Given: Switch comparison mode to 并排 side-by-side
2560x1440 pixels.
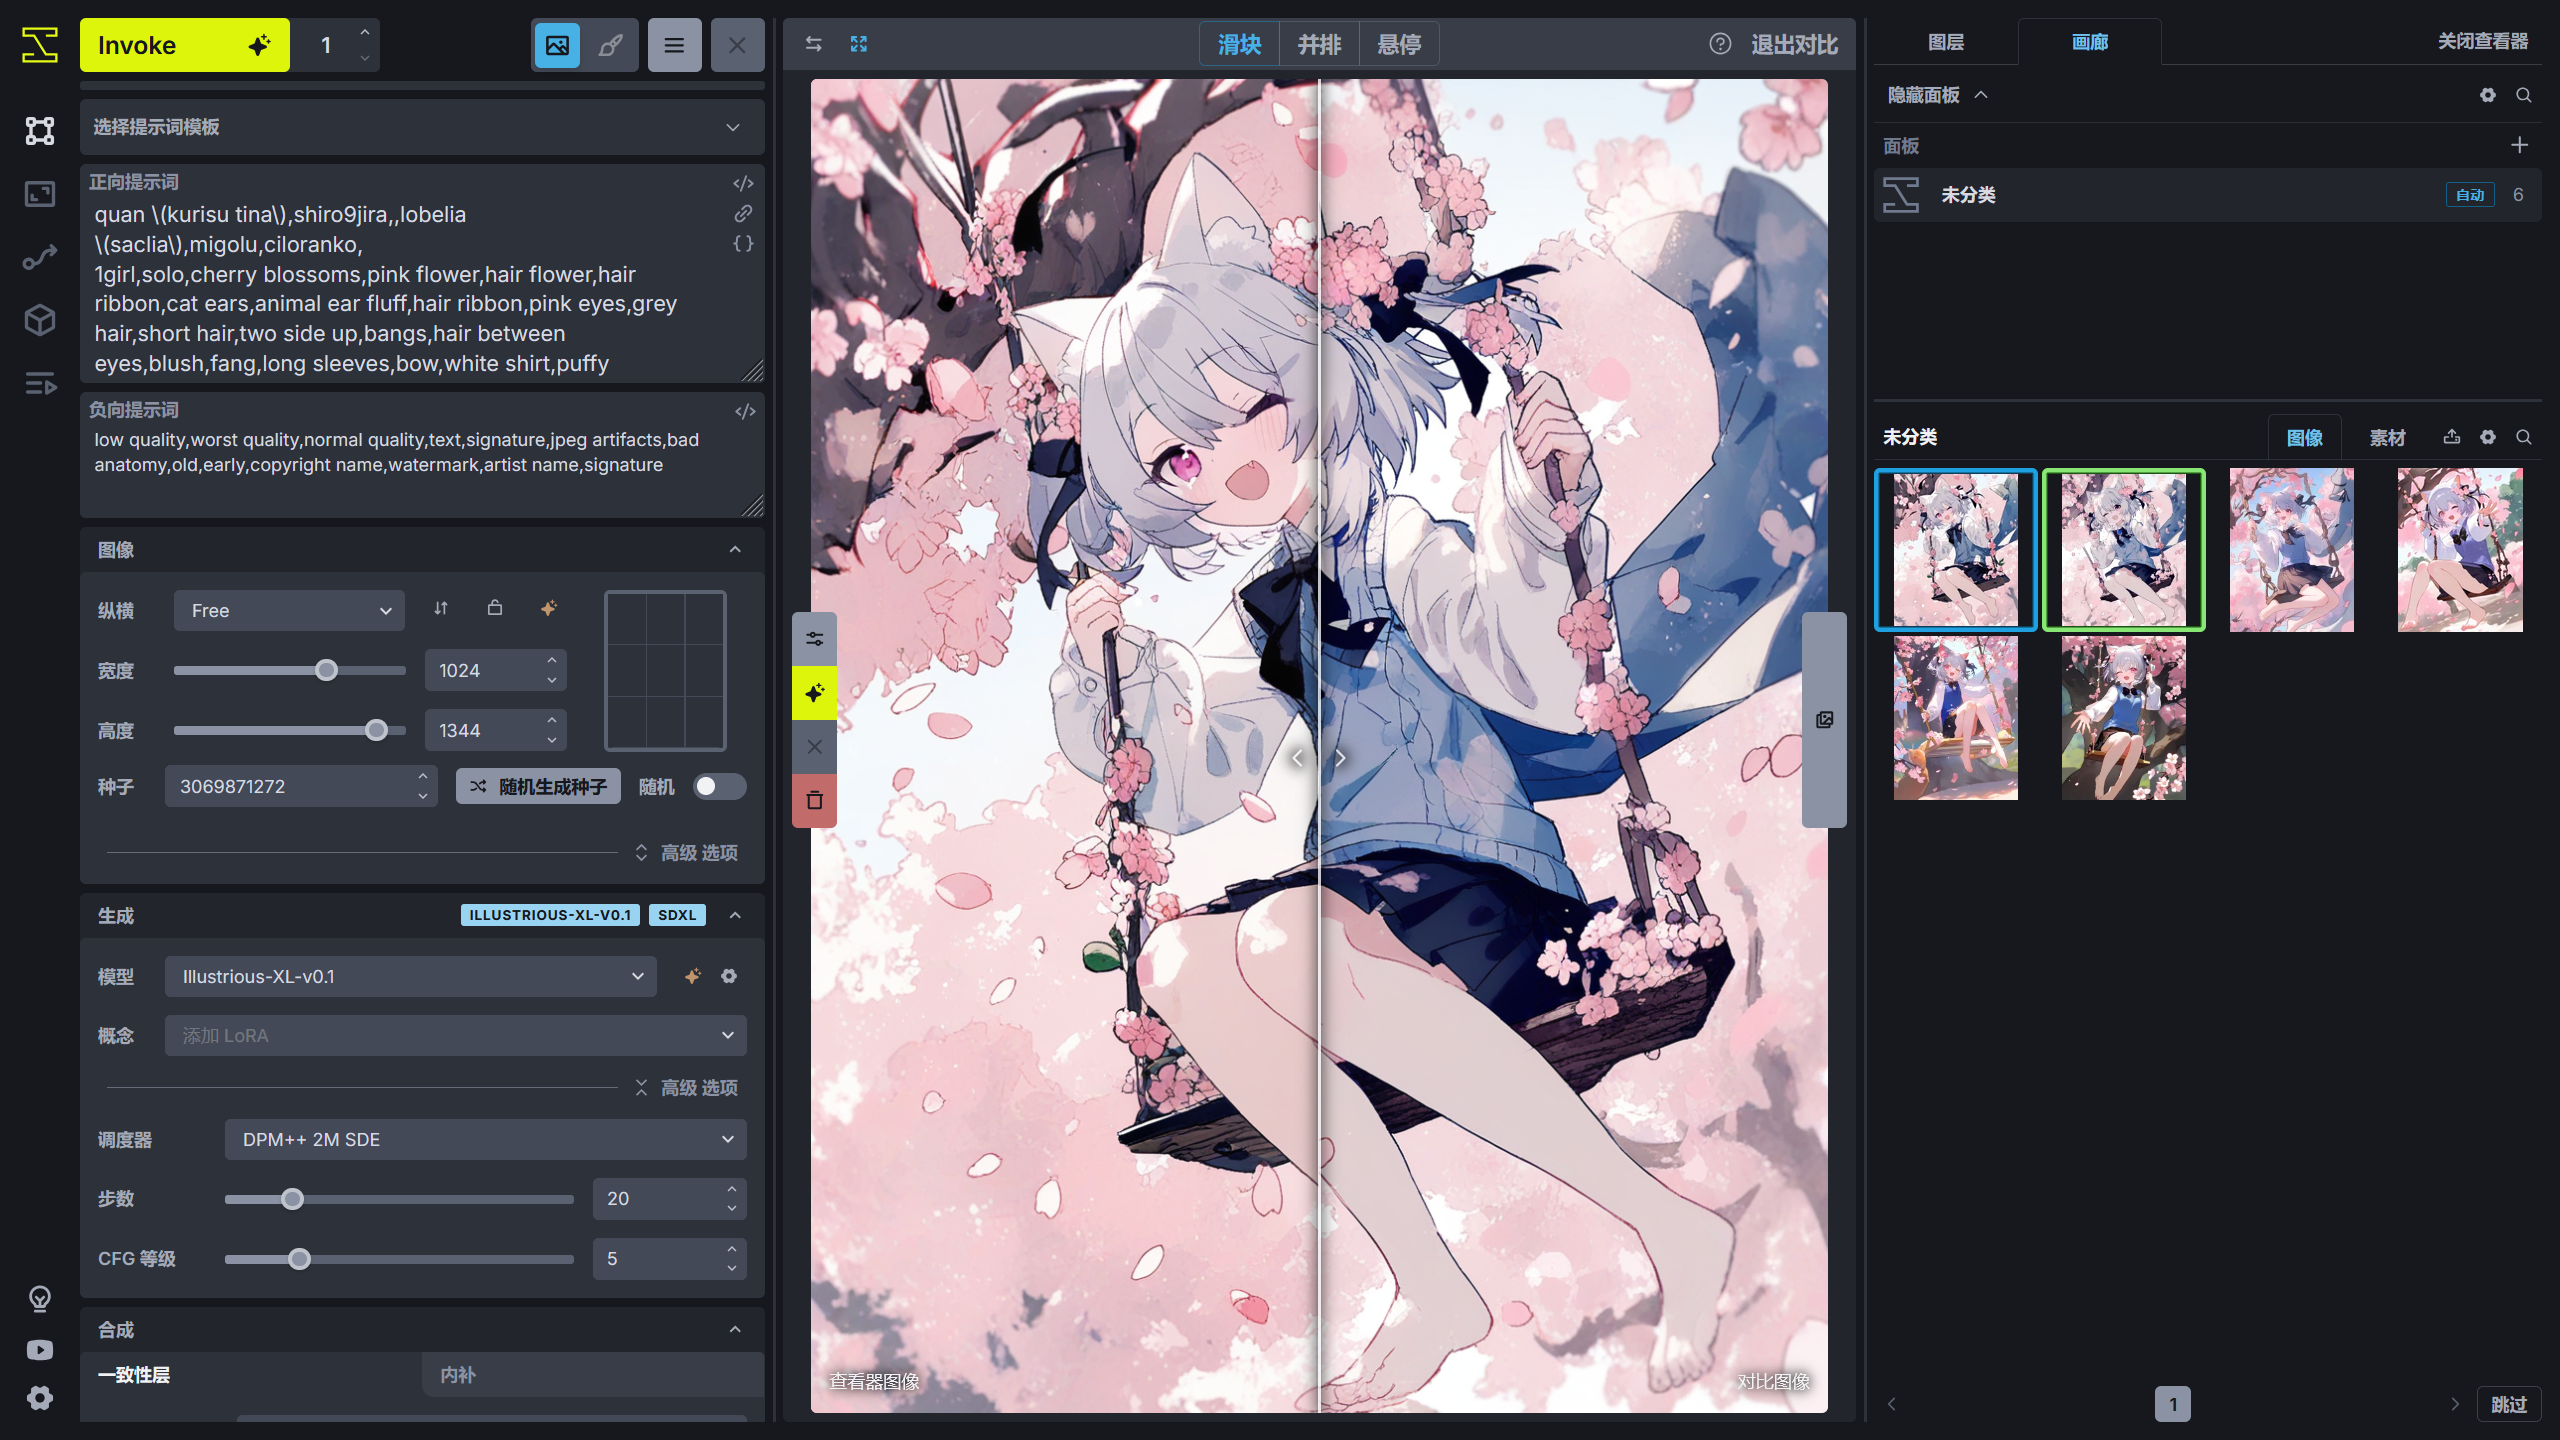Looking at the screenshot, I should point(1319,44).
